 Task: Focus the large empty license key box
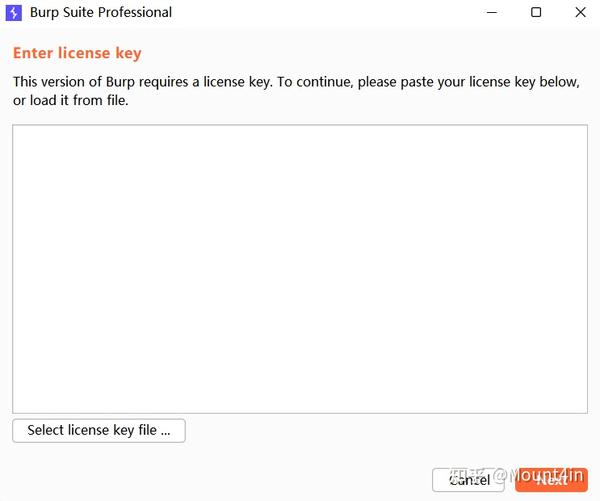pos(300,268)
